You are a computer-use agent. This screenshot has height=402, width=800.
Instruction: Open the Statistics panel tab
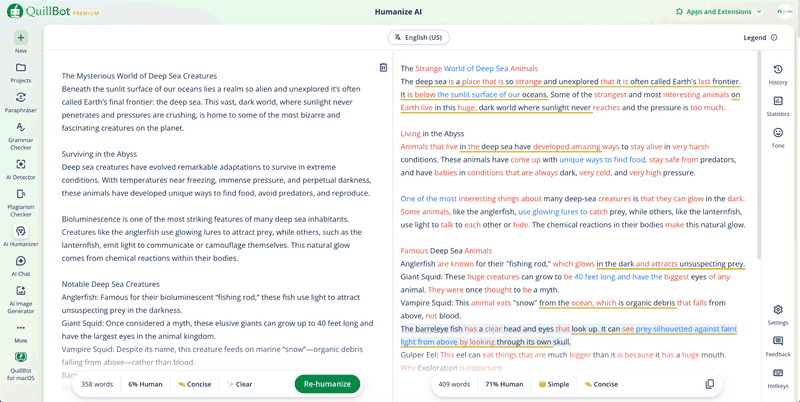pyautogui.click(x=778, y=106)
